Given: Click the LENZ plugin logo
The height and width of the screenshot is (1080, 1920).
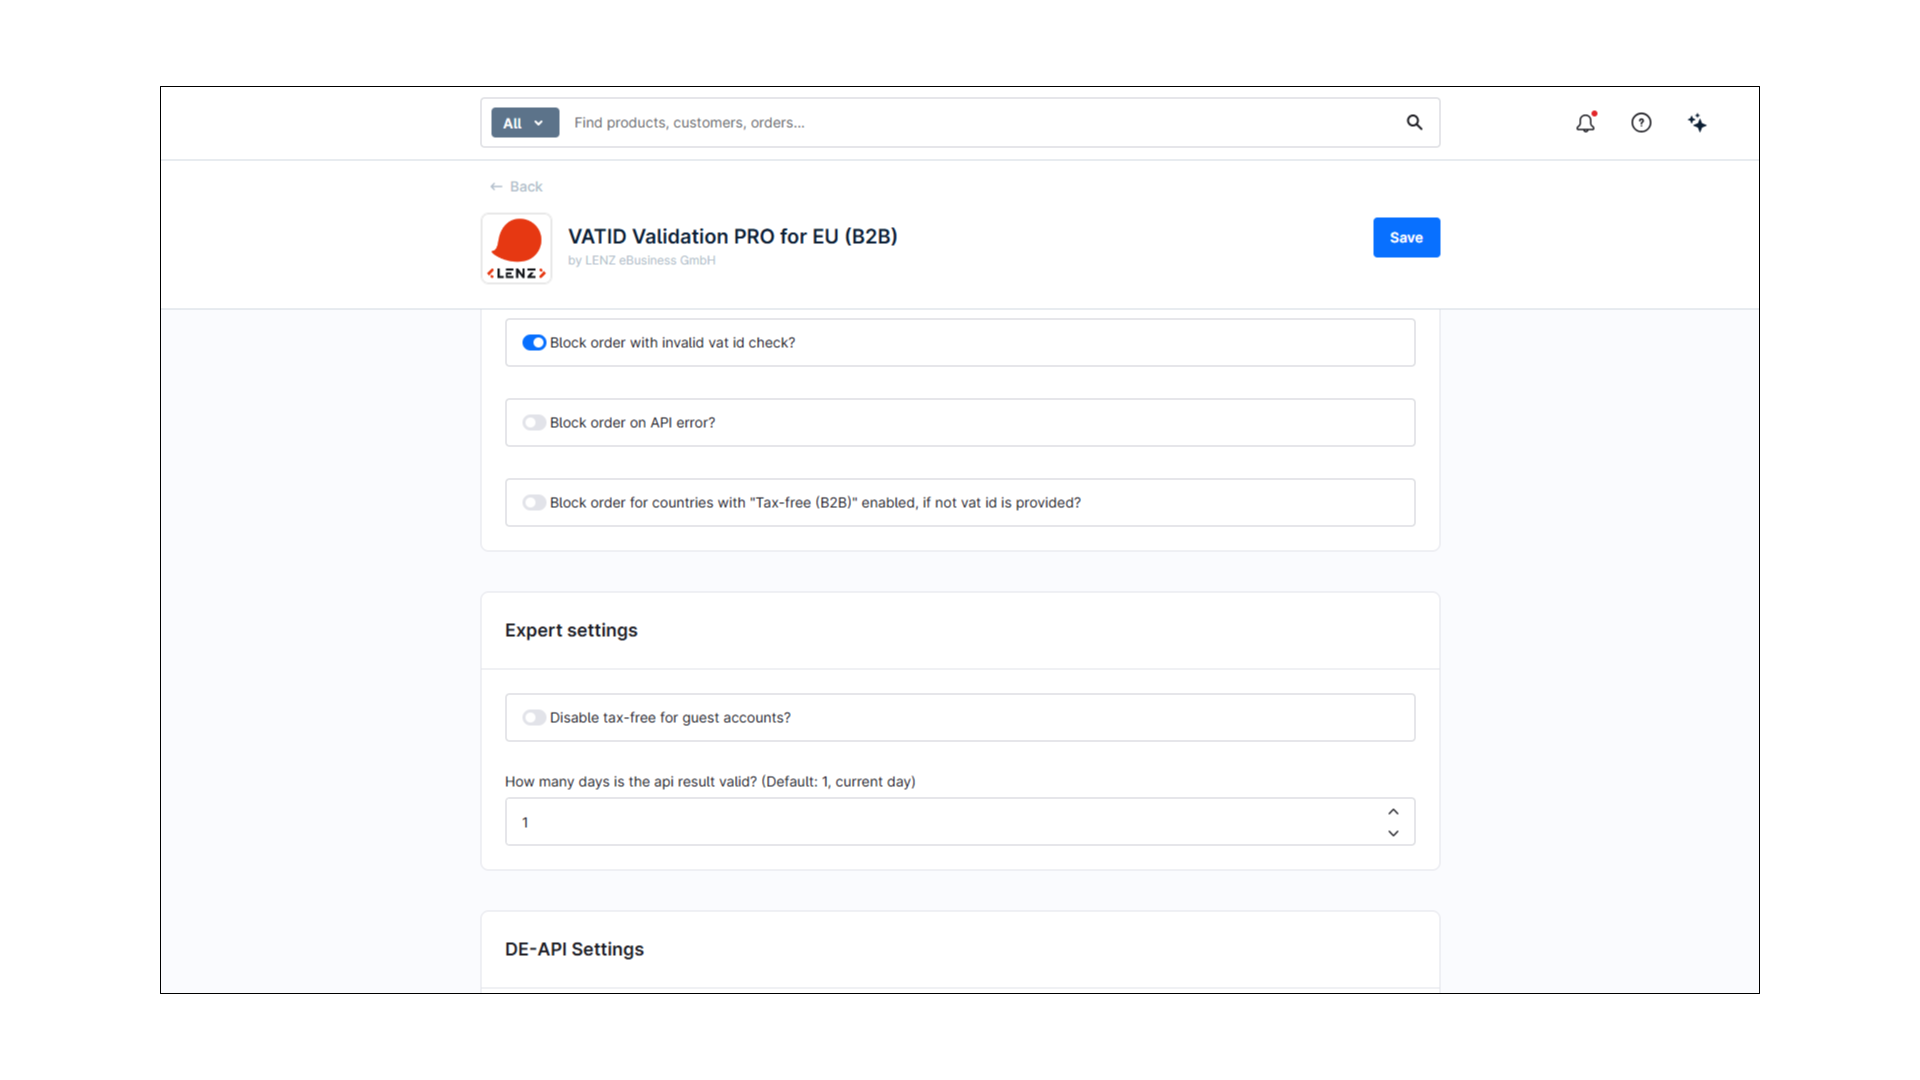Looking at the screenshot, I should [x=516, y=248].
